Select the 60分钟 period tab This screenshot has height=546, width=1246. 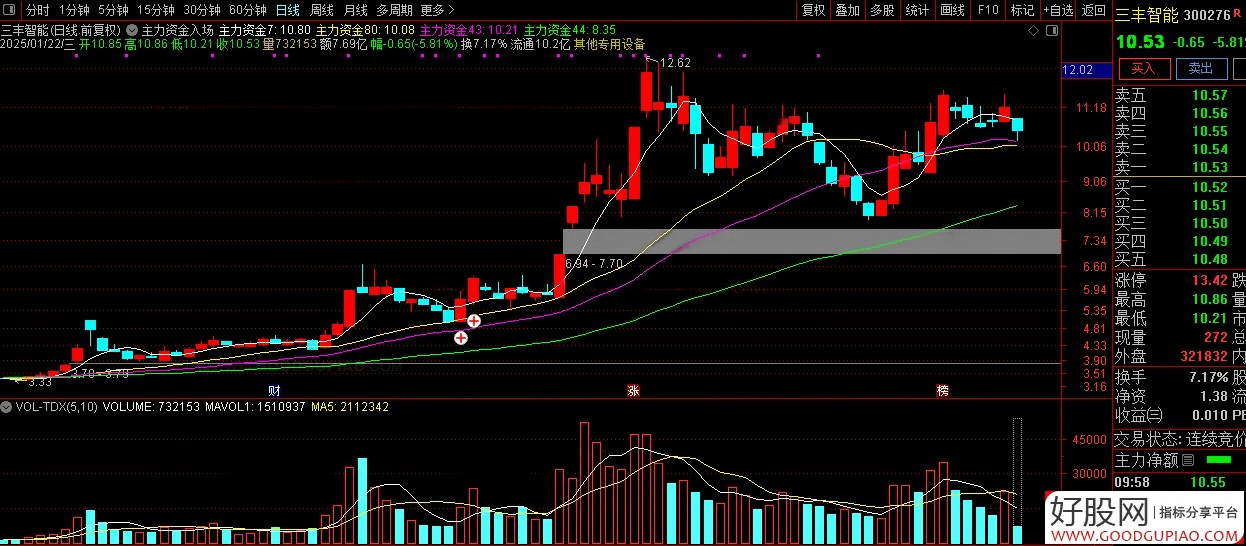(x=247, y=10)
